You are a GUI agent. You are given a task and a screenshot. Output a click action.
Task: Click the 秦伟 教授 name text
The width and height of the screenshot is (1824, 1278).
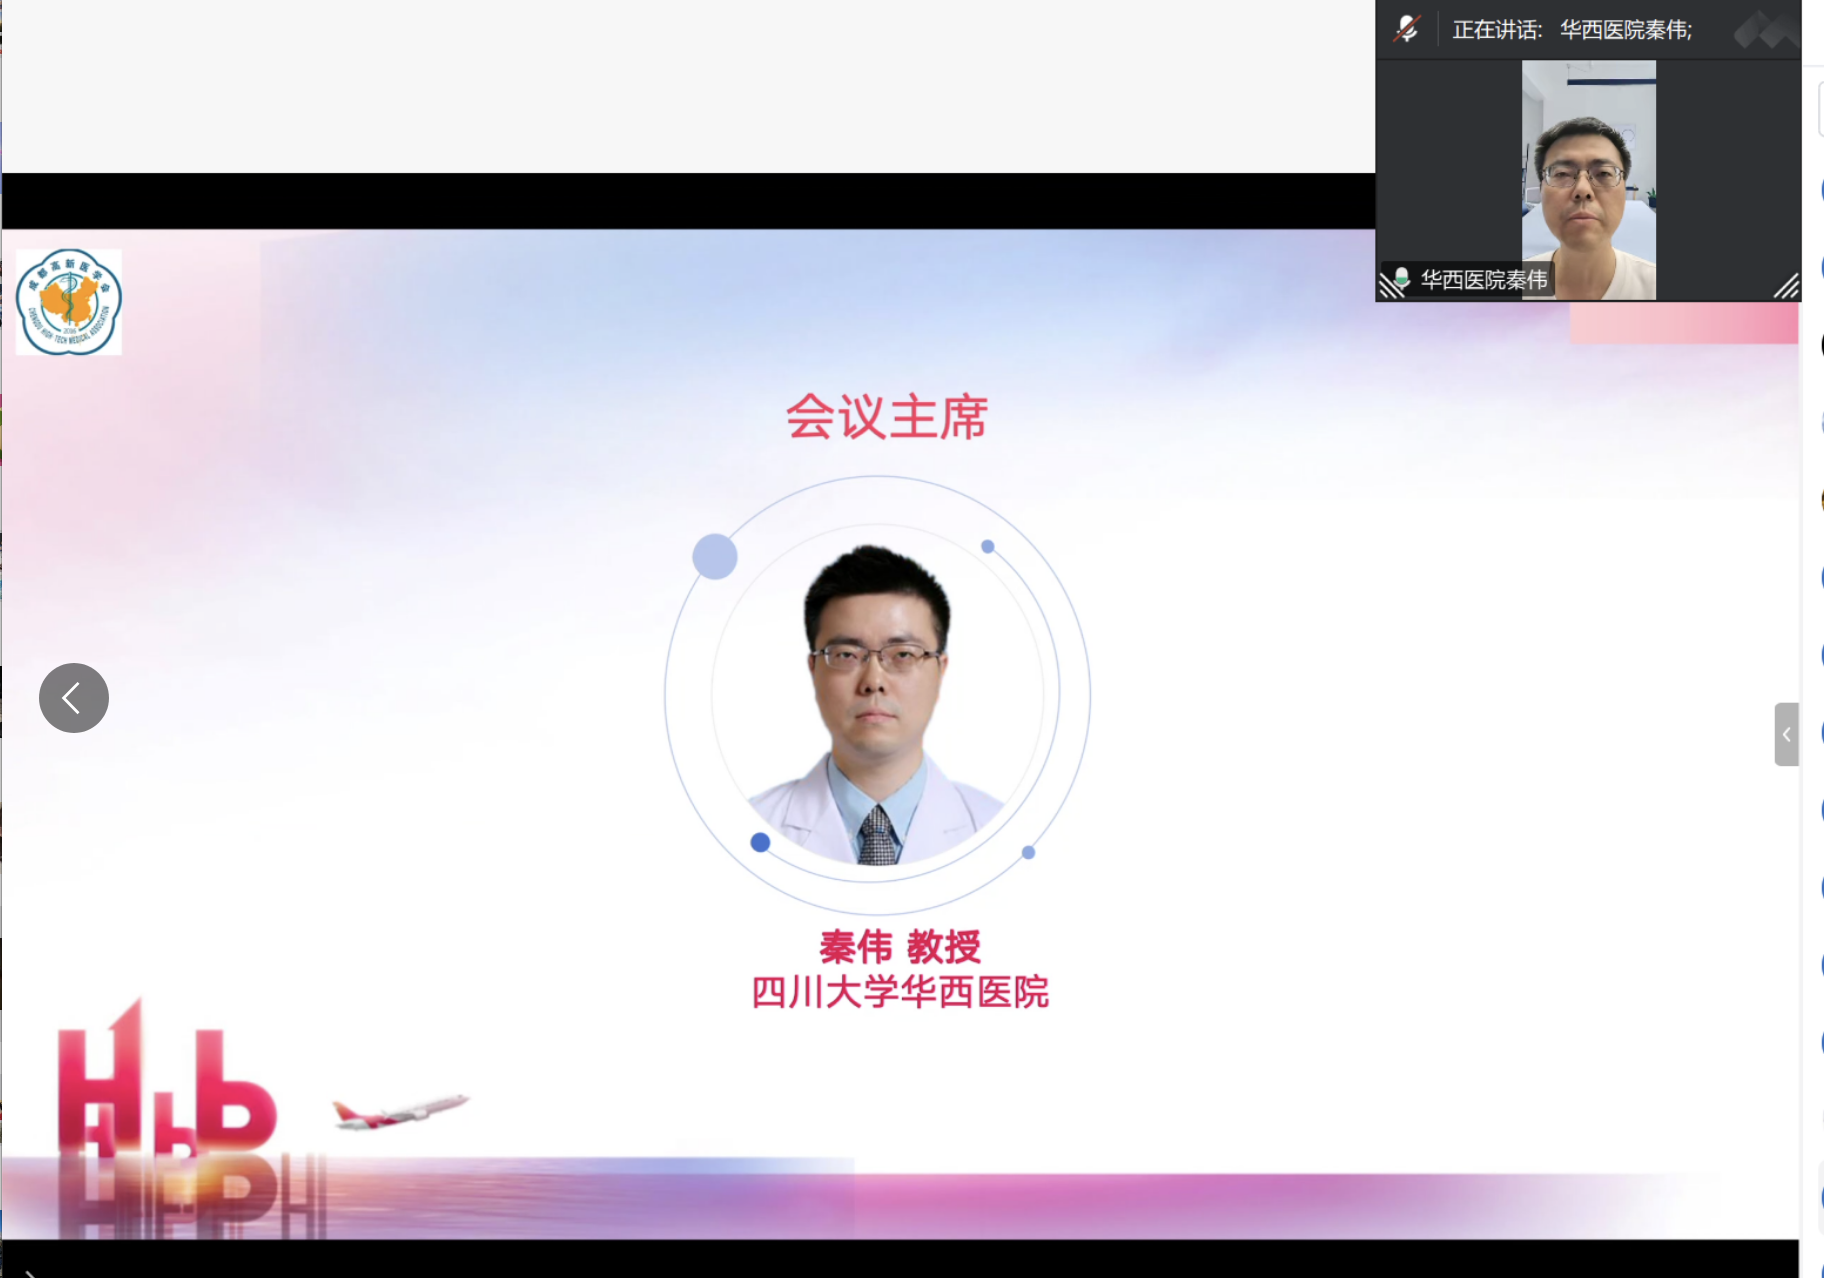[x=900, y=946]
